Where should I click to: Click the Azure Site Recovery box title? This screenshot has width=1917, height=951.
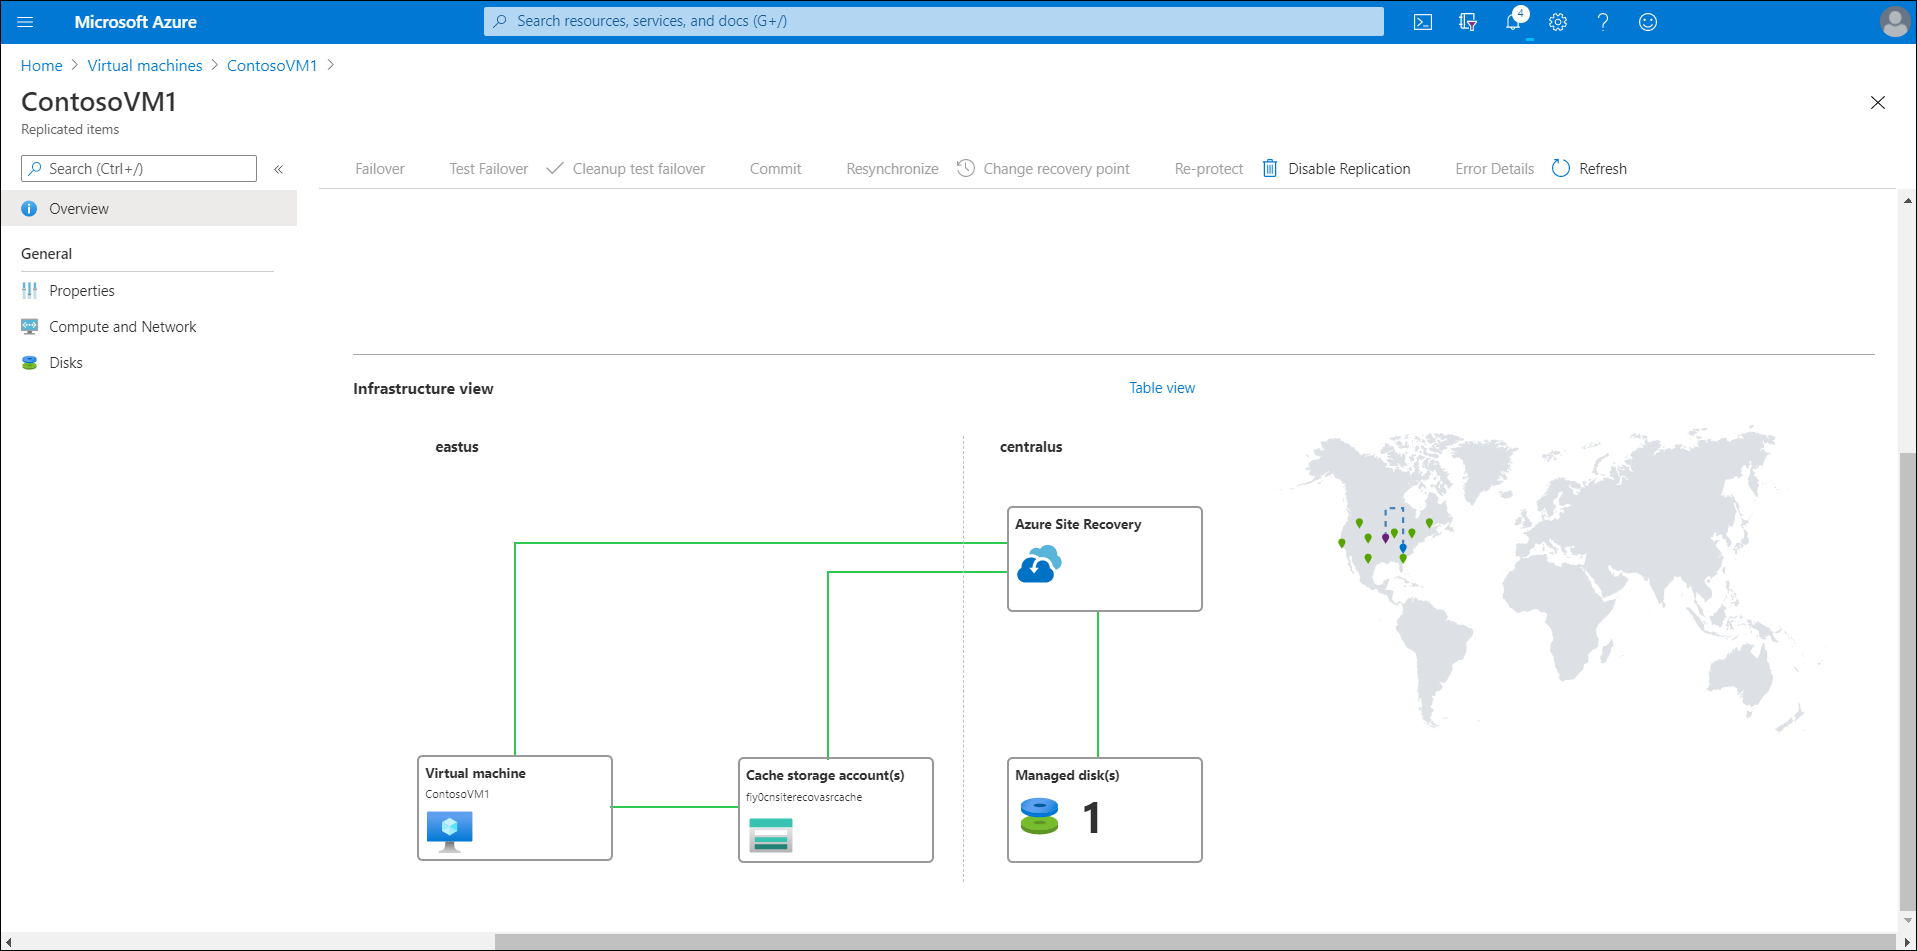1078,524
